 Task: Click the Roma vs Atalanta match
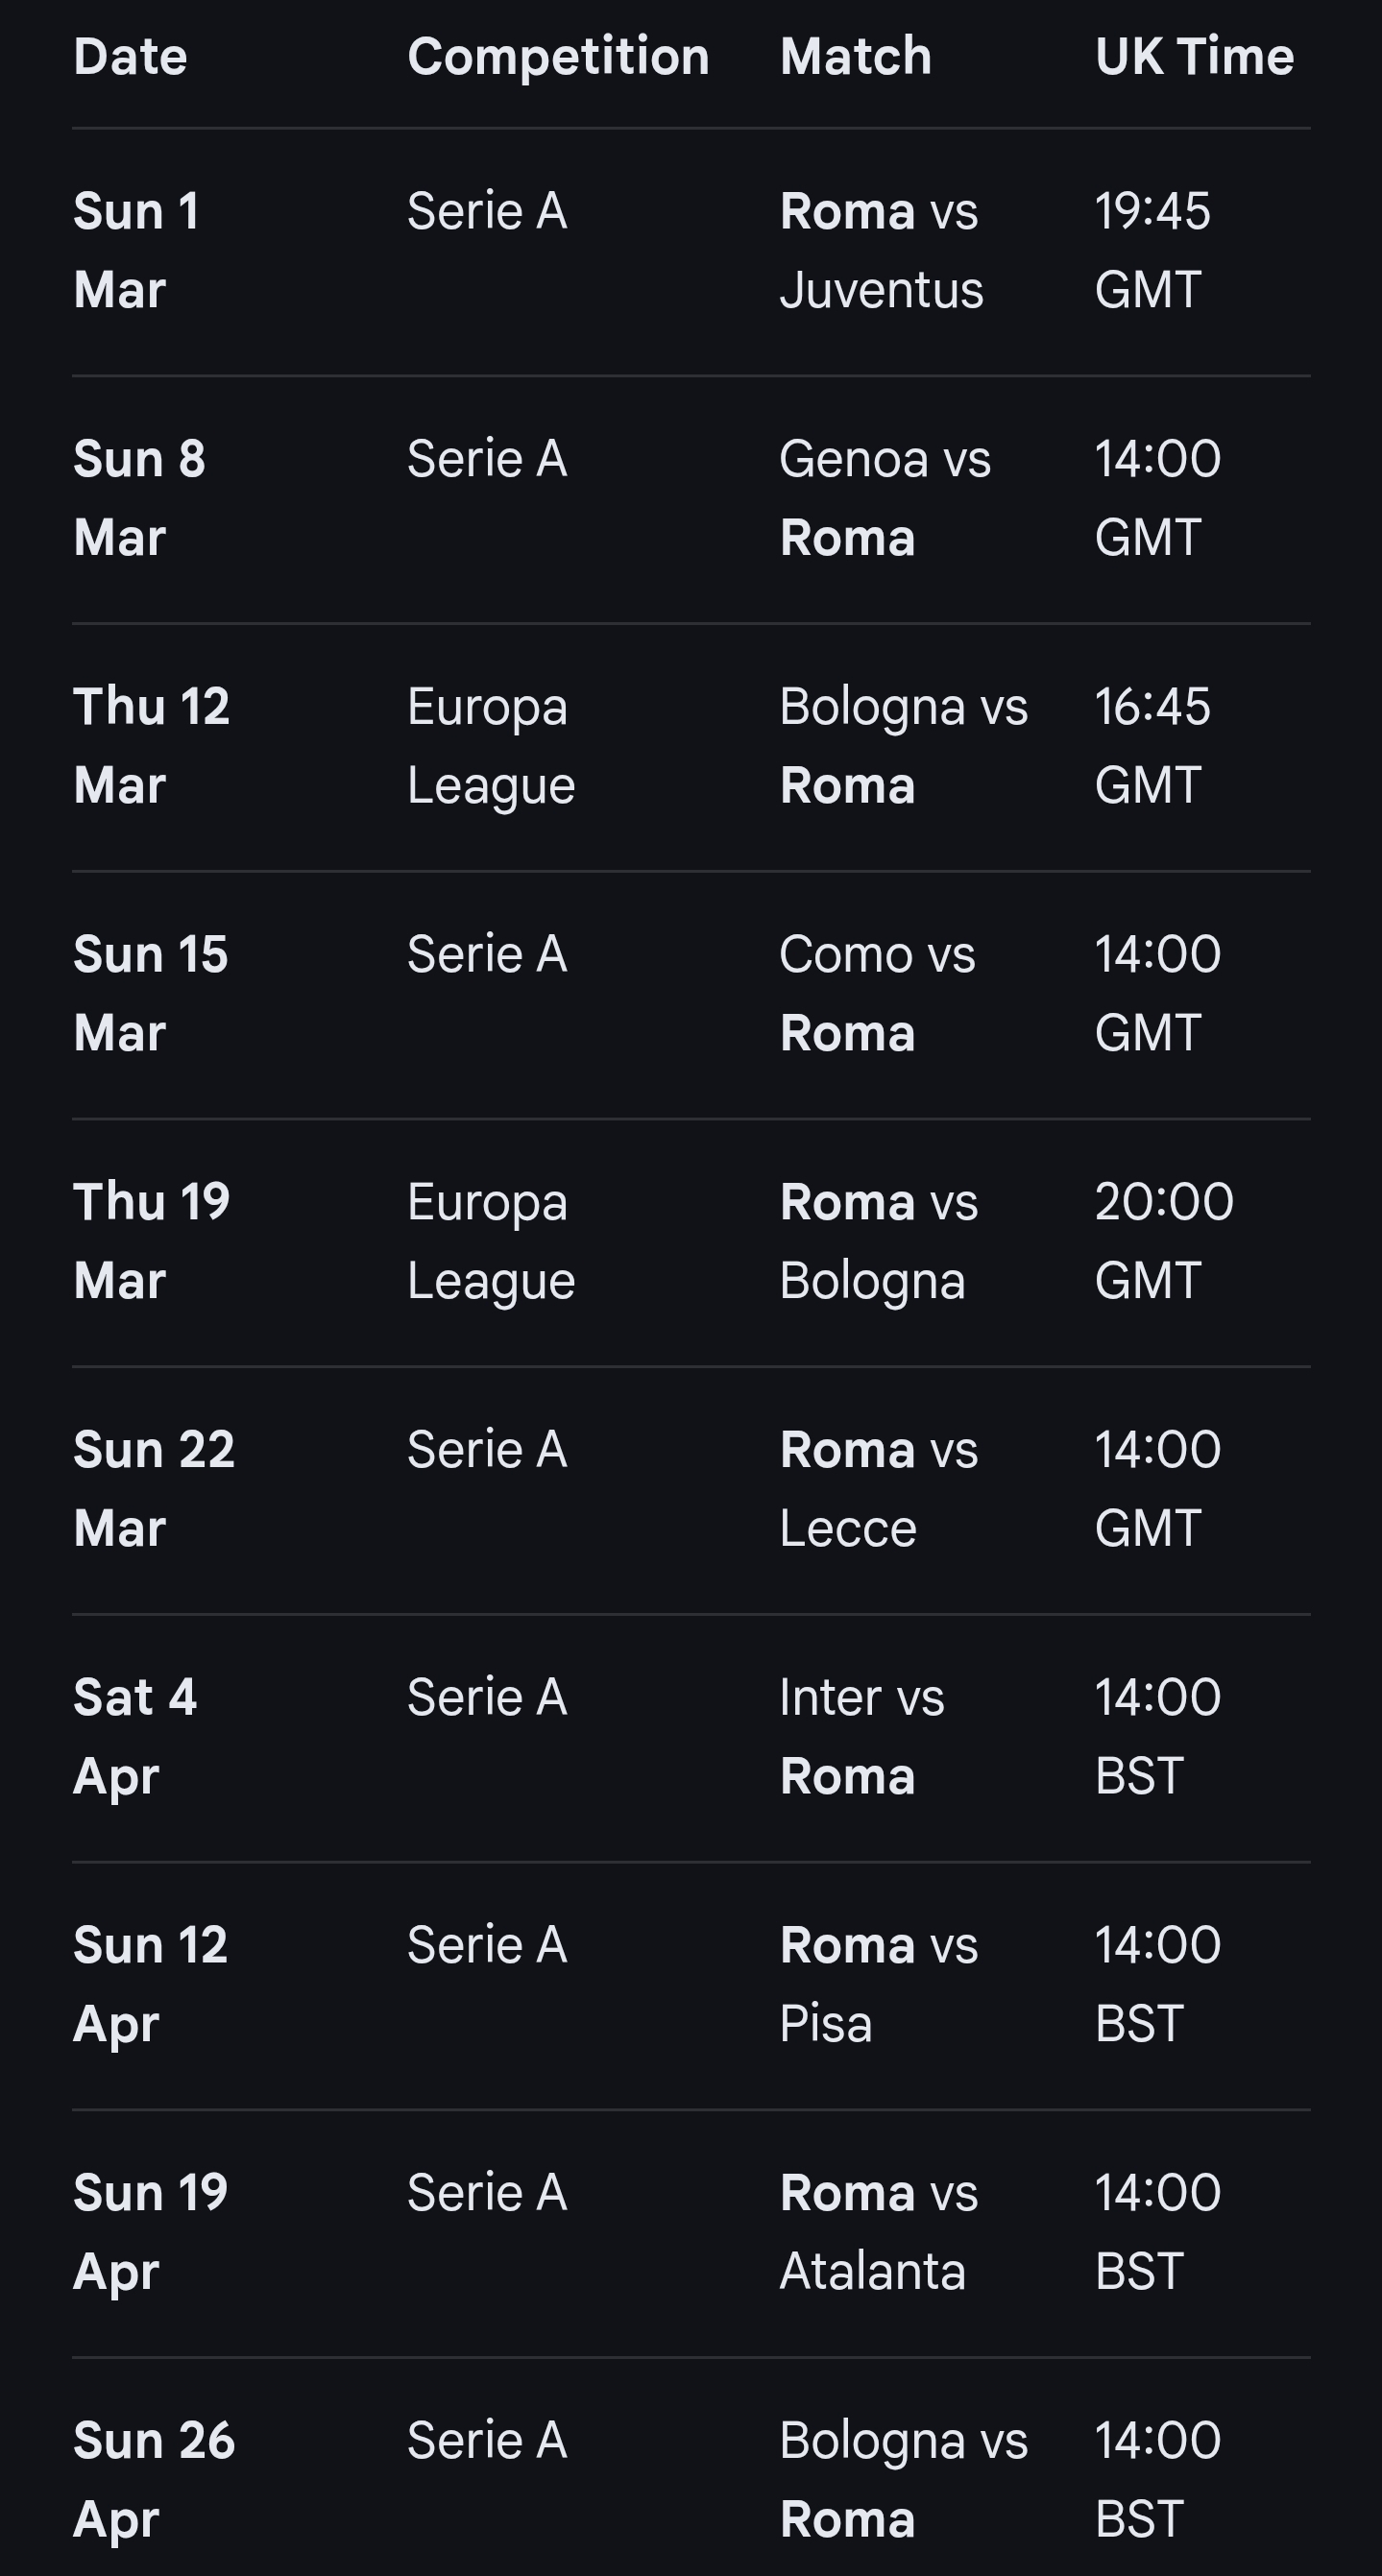tap(878, 2231)
